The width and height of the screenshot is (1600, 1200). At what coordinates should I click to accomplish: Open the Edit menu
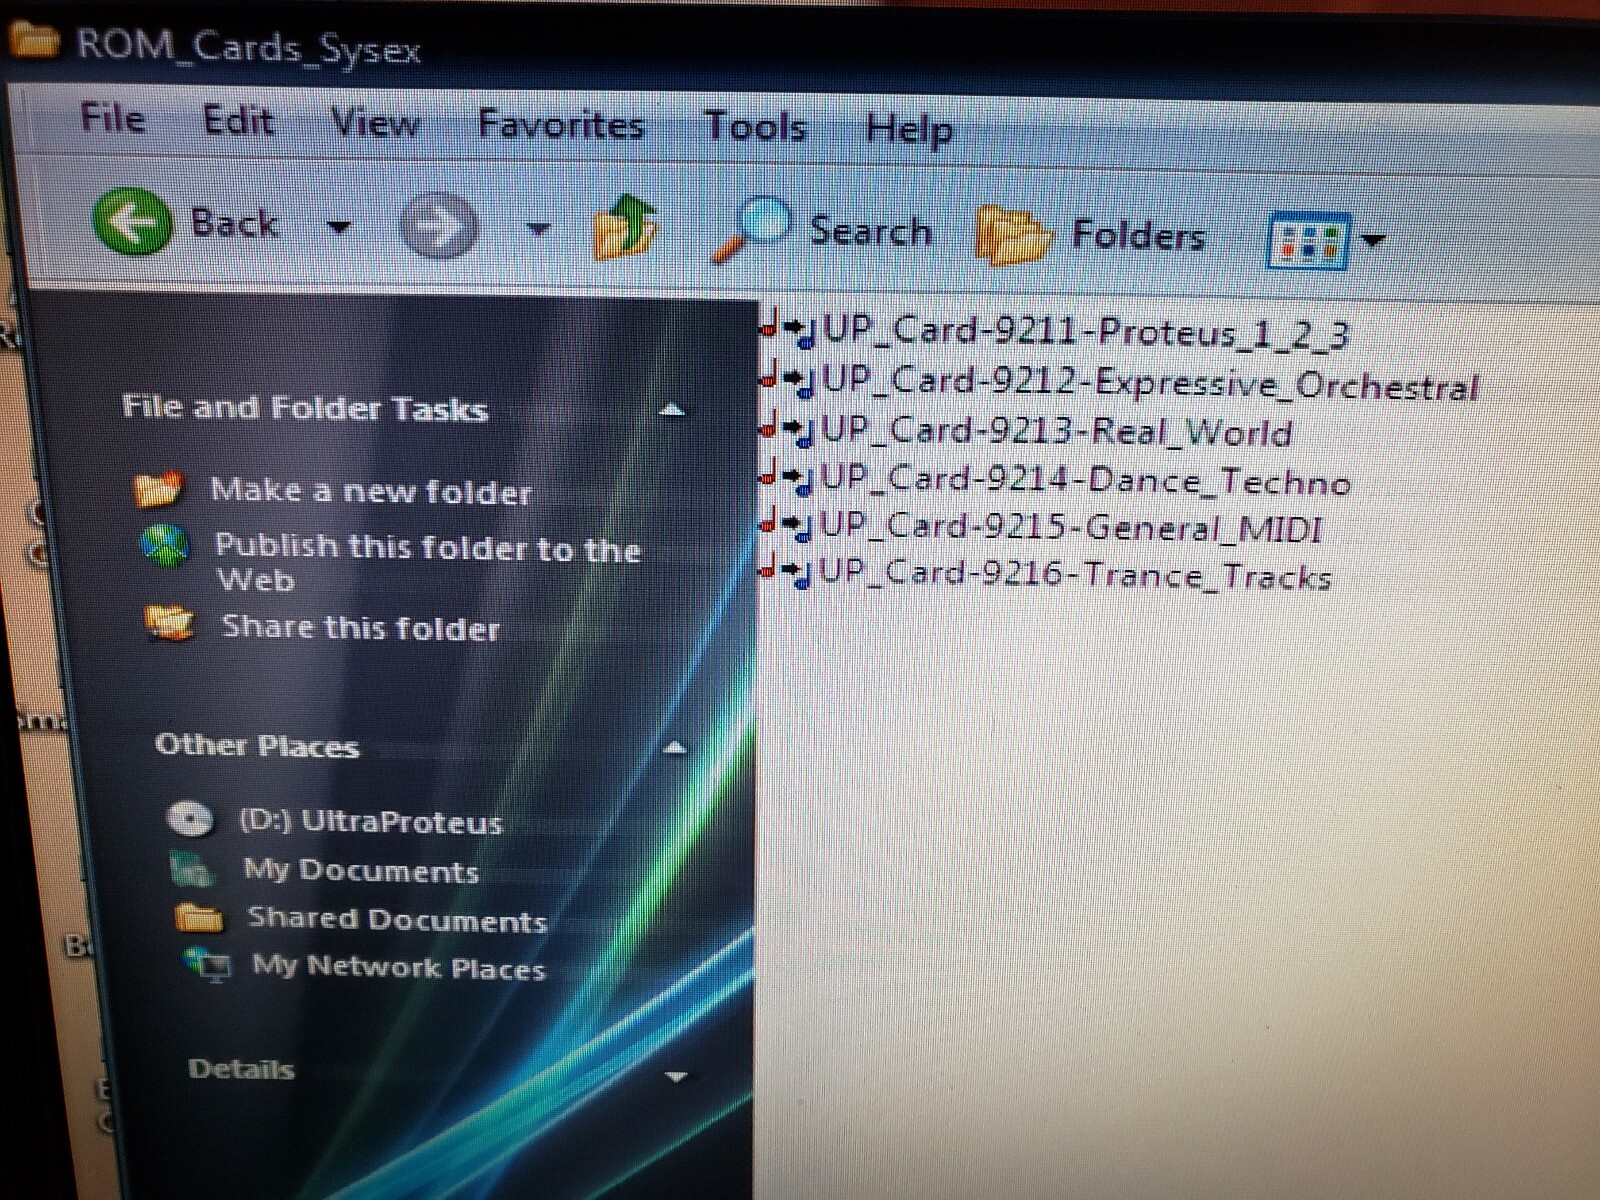(238, 121)
